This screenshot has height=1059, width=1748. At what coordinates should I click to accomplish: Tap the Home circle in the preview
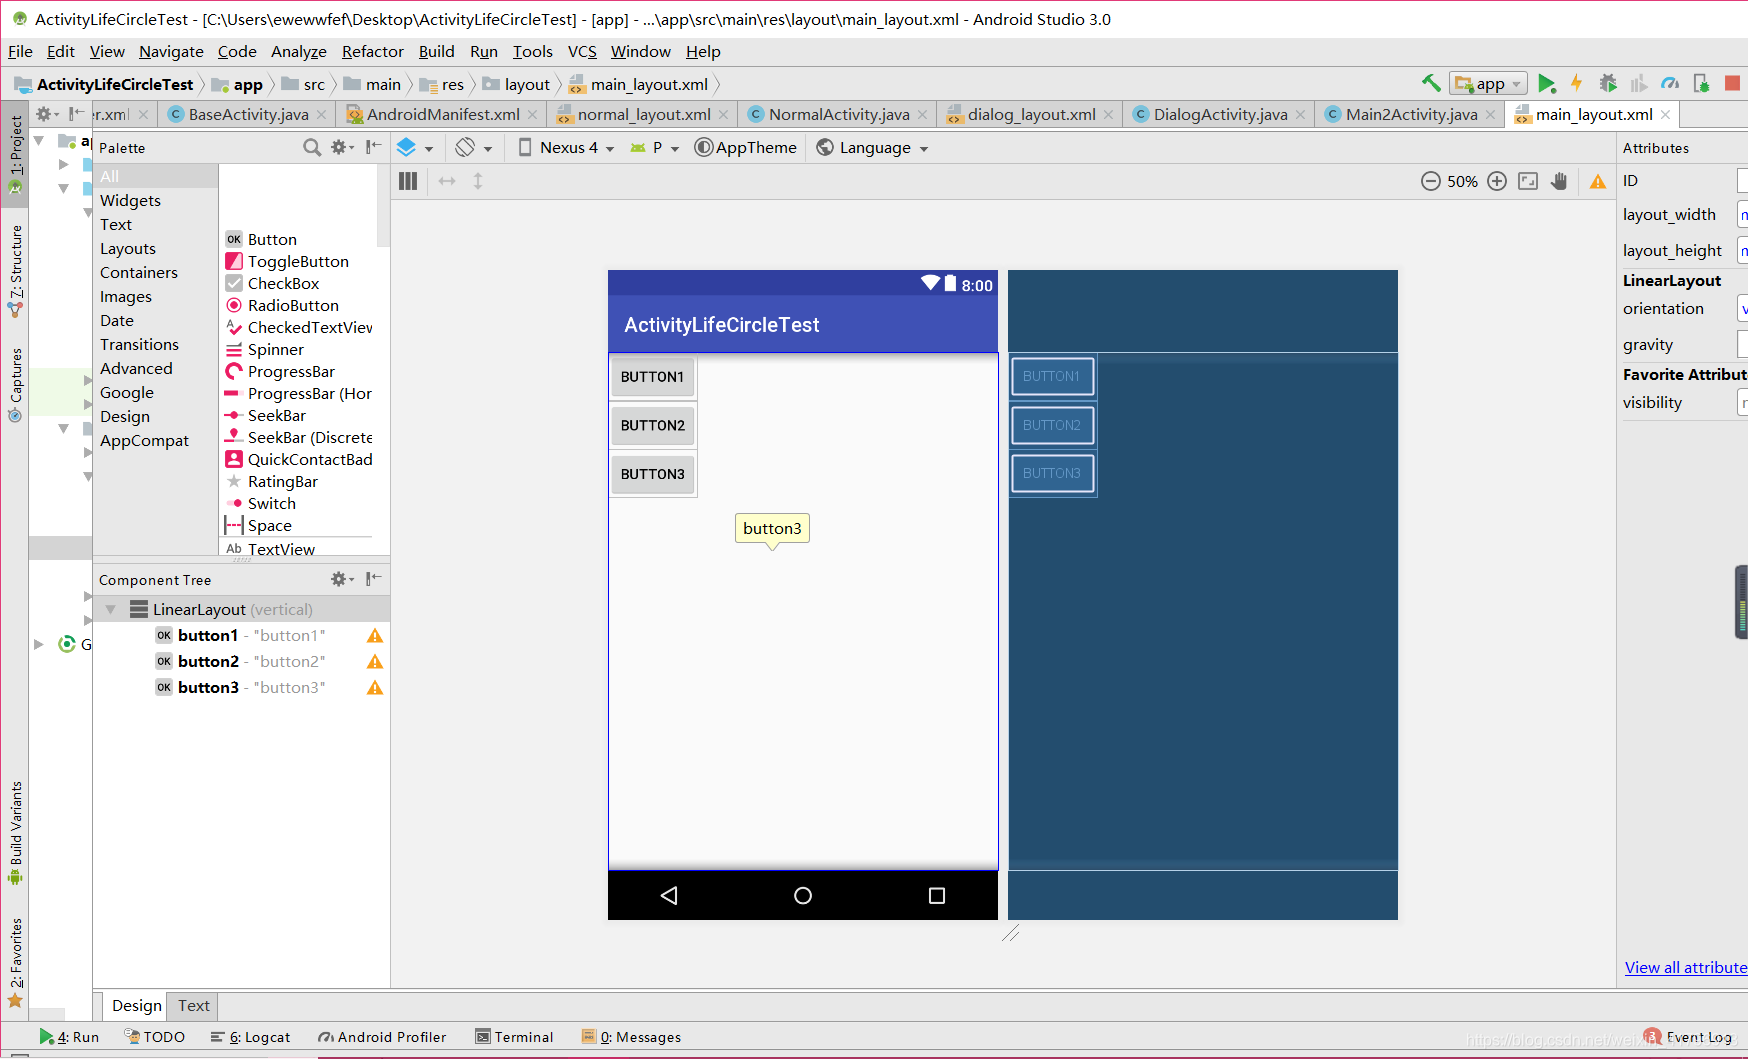(803, 896)
